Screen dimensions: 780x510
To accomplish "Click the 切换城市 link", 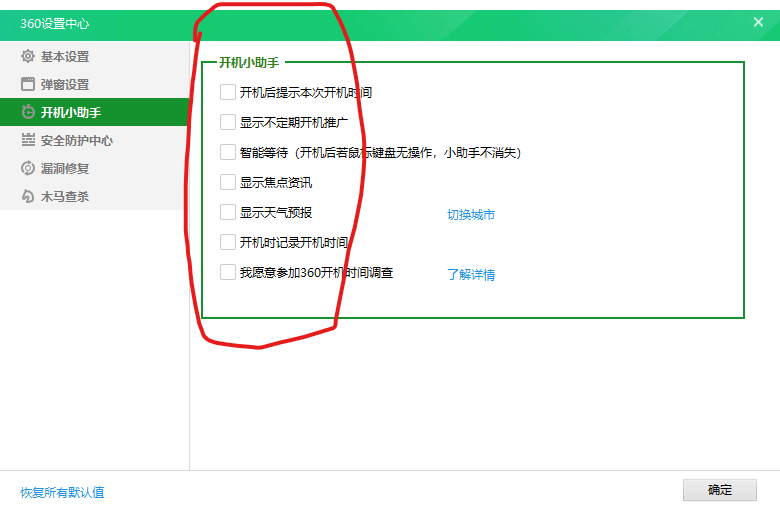I will (471, 214).
